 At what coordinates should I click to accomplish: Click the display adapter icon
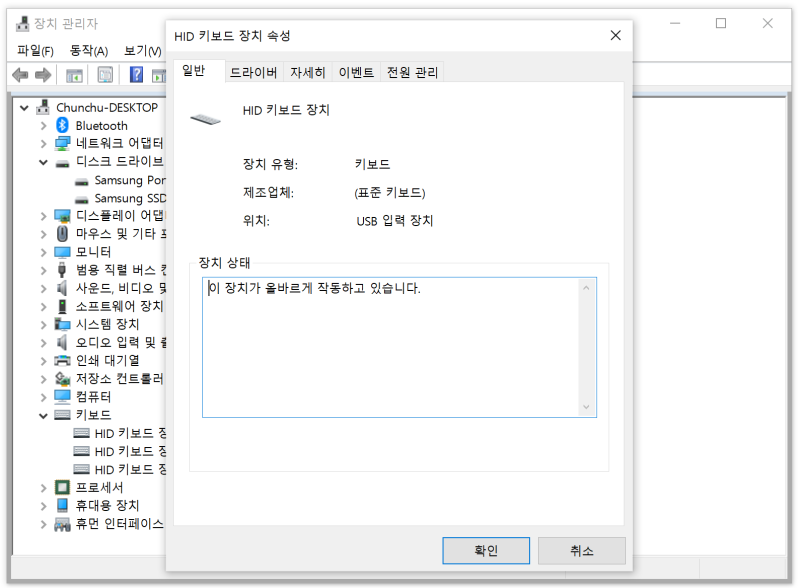(x=62, y=216)
